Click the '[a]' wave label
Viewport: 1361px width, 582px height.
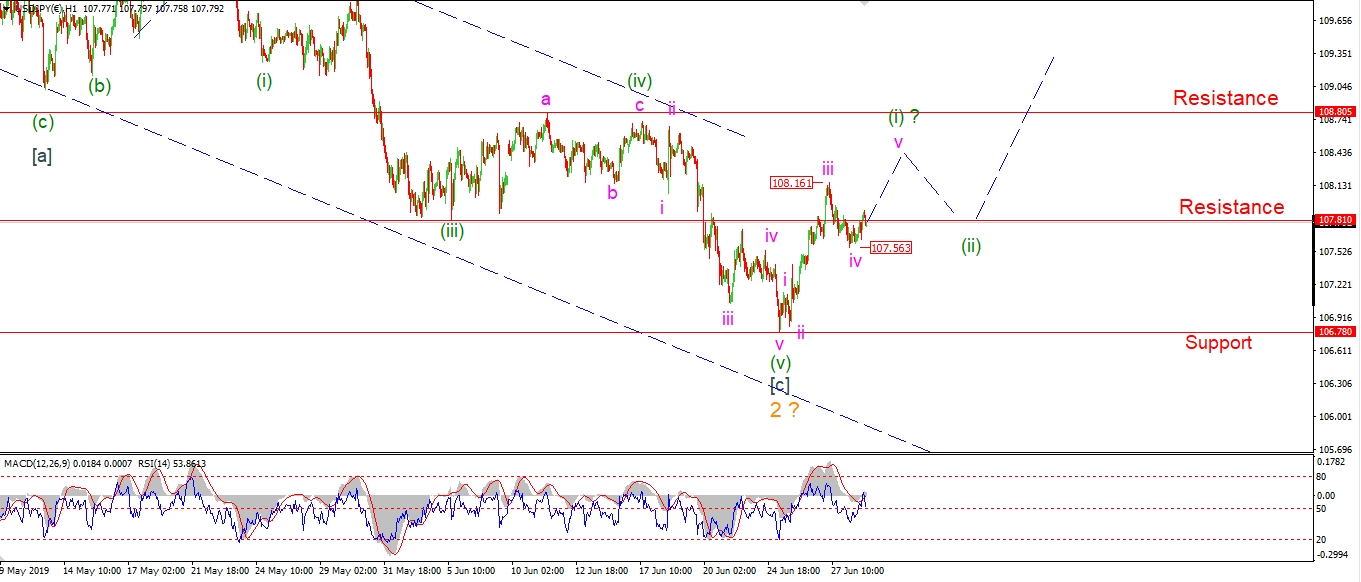42,155
